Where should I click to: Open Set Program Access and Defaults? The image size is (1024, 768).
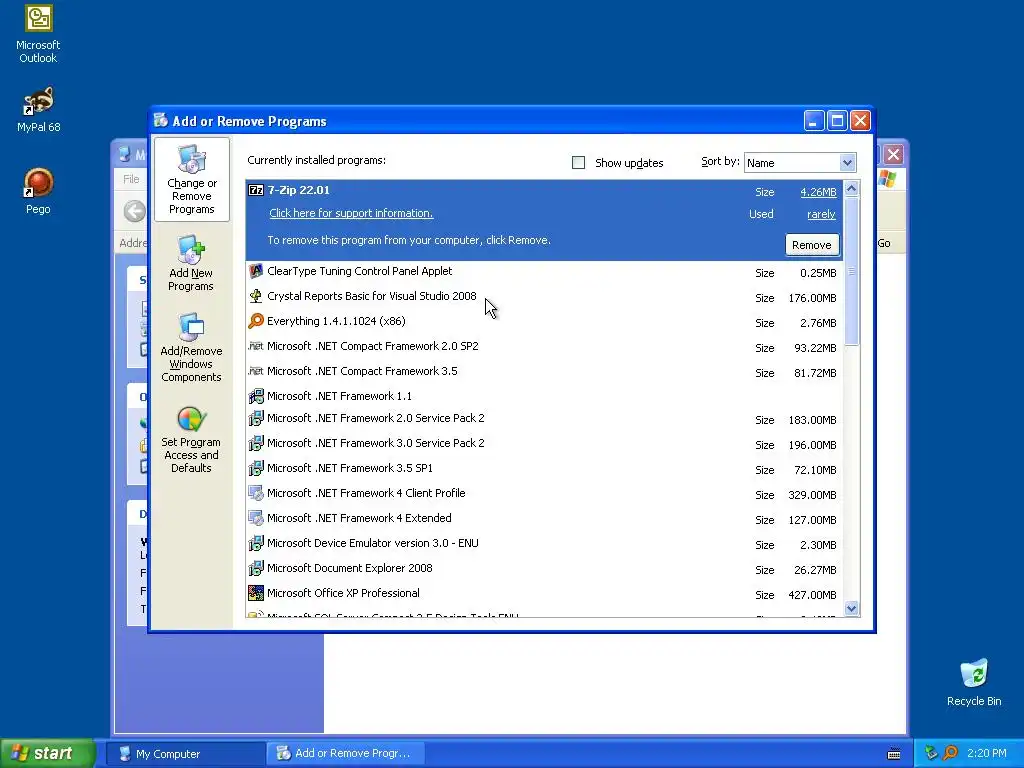click(x=191, y=440)
